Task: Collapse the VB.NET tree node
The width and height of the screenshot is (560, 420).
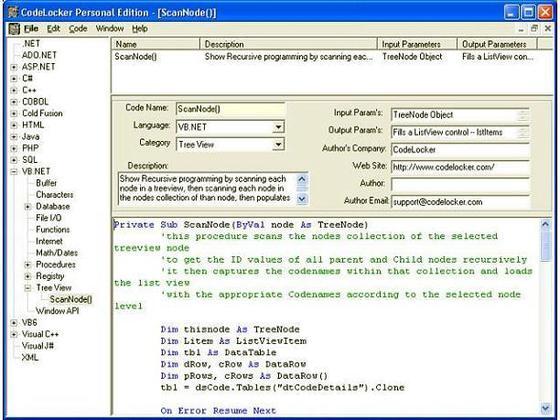Action: click(14, 171)
